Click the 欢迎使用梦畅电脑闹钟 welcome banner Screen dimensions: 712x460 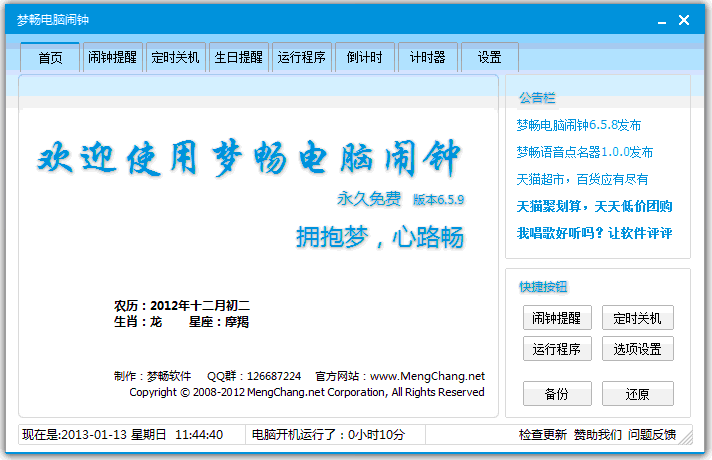tap(249, 158)
